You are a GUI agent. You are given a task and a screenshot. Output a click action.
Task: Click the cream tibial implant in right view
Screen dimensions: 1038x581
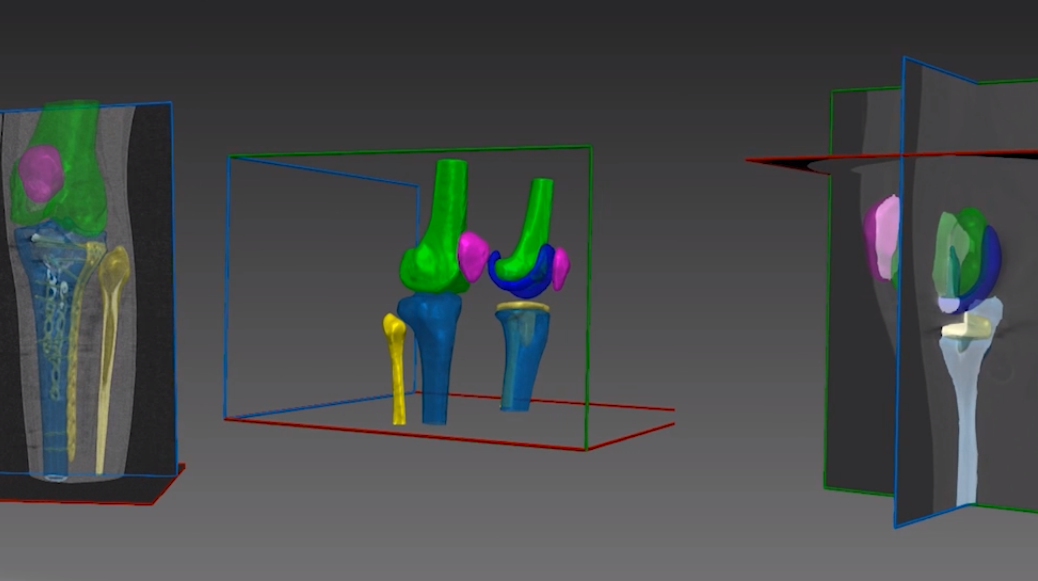(x=965, y=325)
